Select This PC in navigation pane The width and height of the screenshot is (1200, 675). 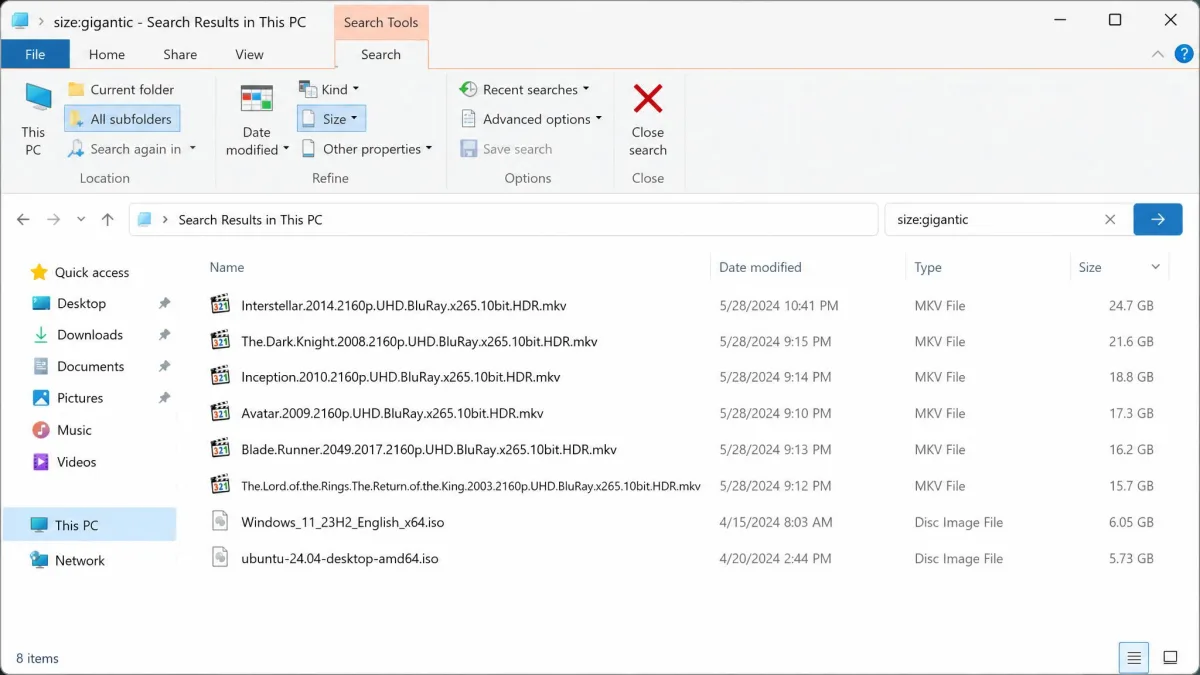(x=89, y=525)
